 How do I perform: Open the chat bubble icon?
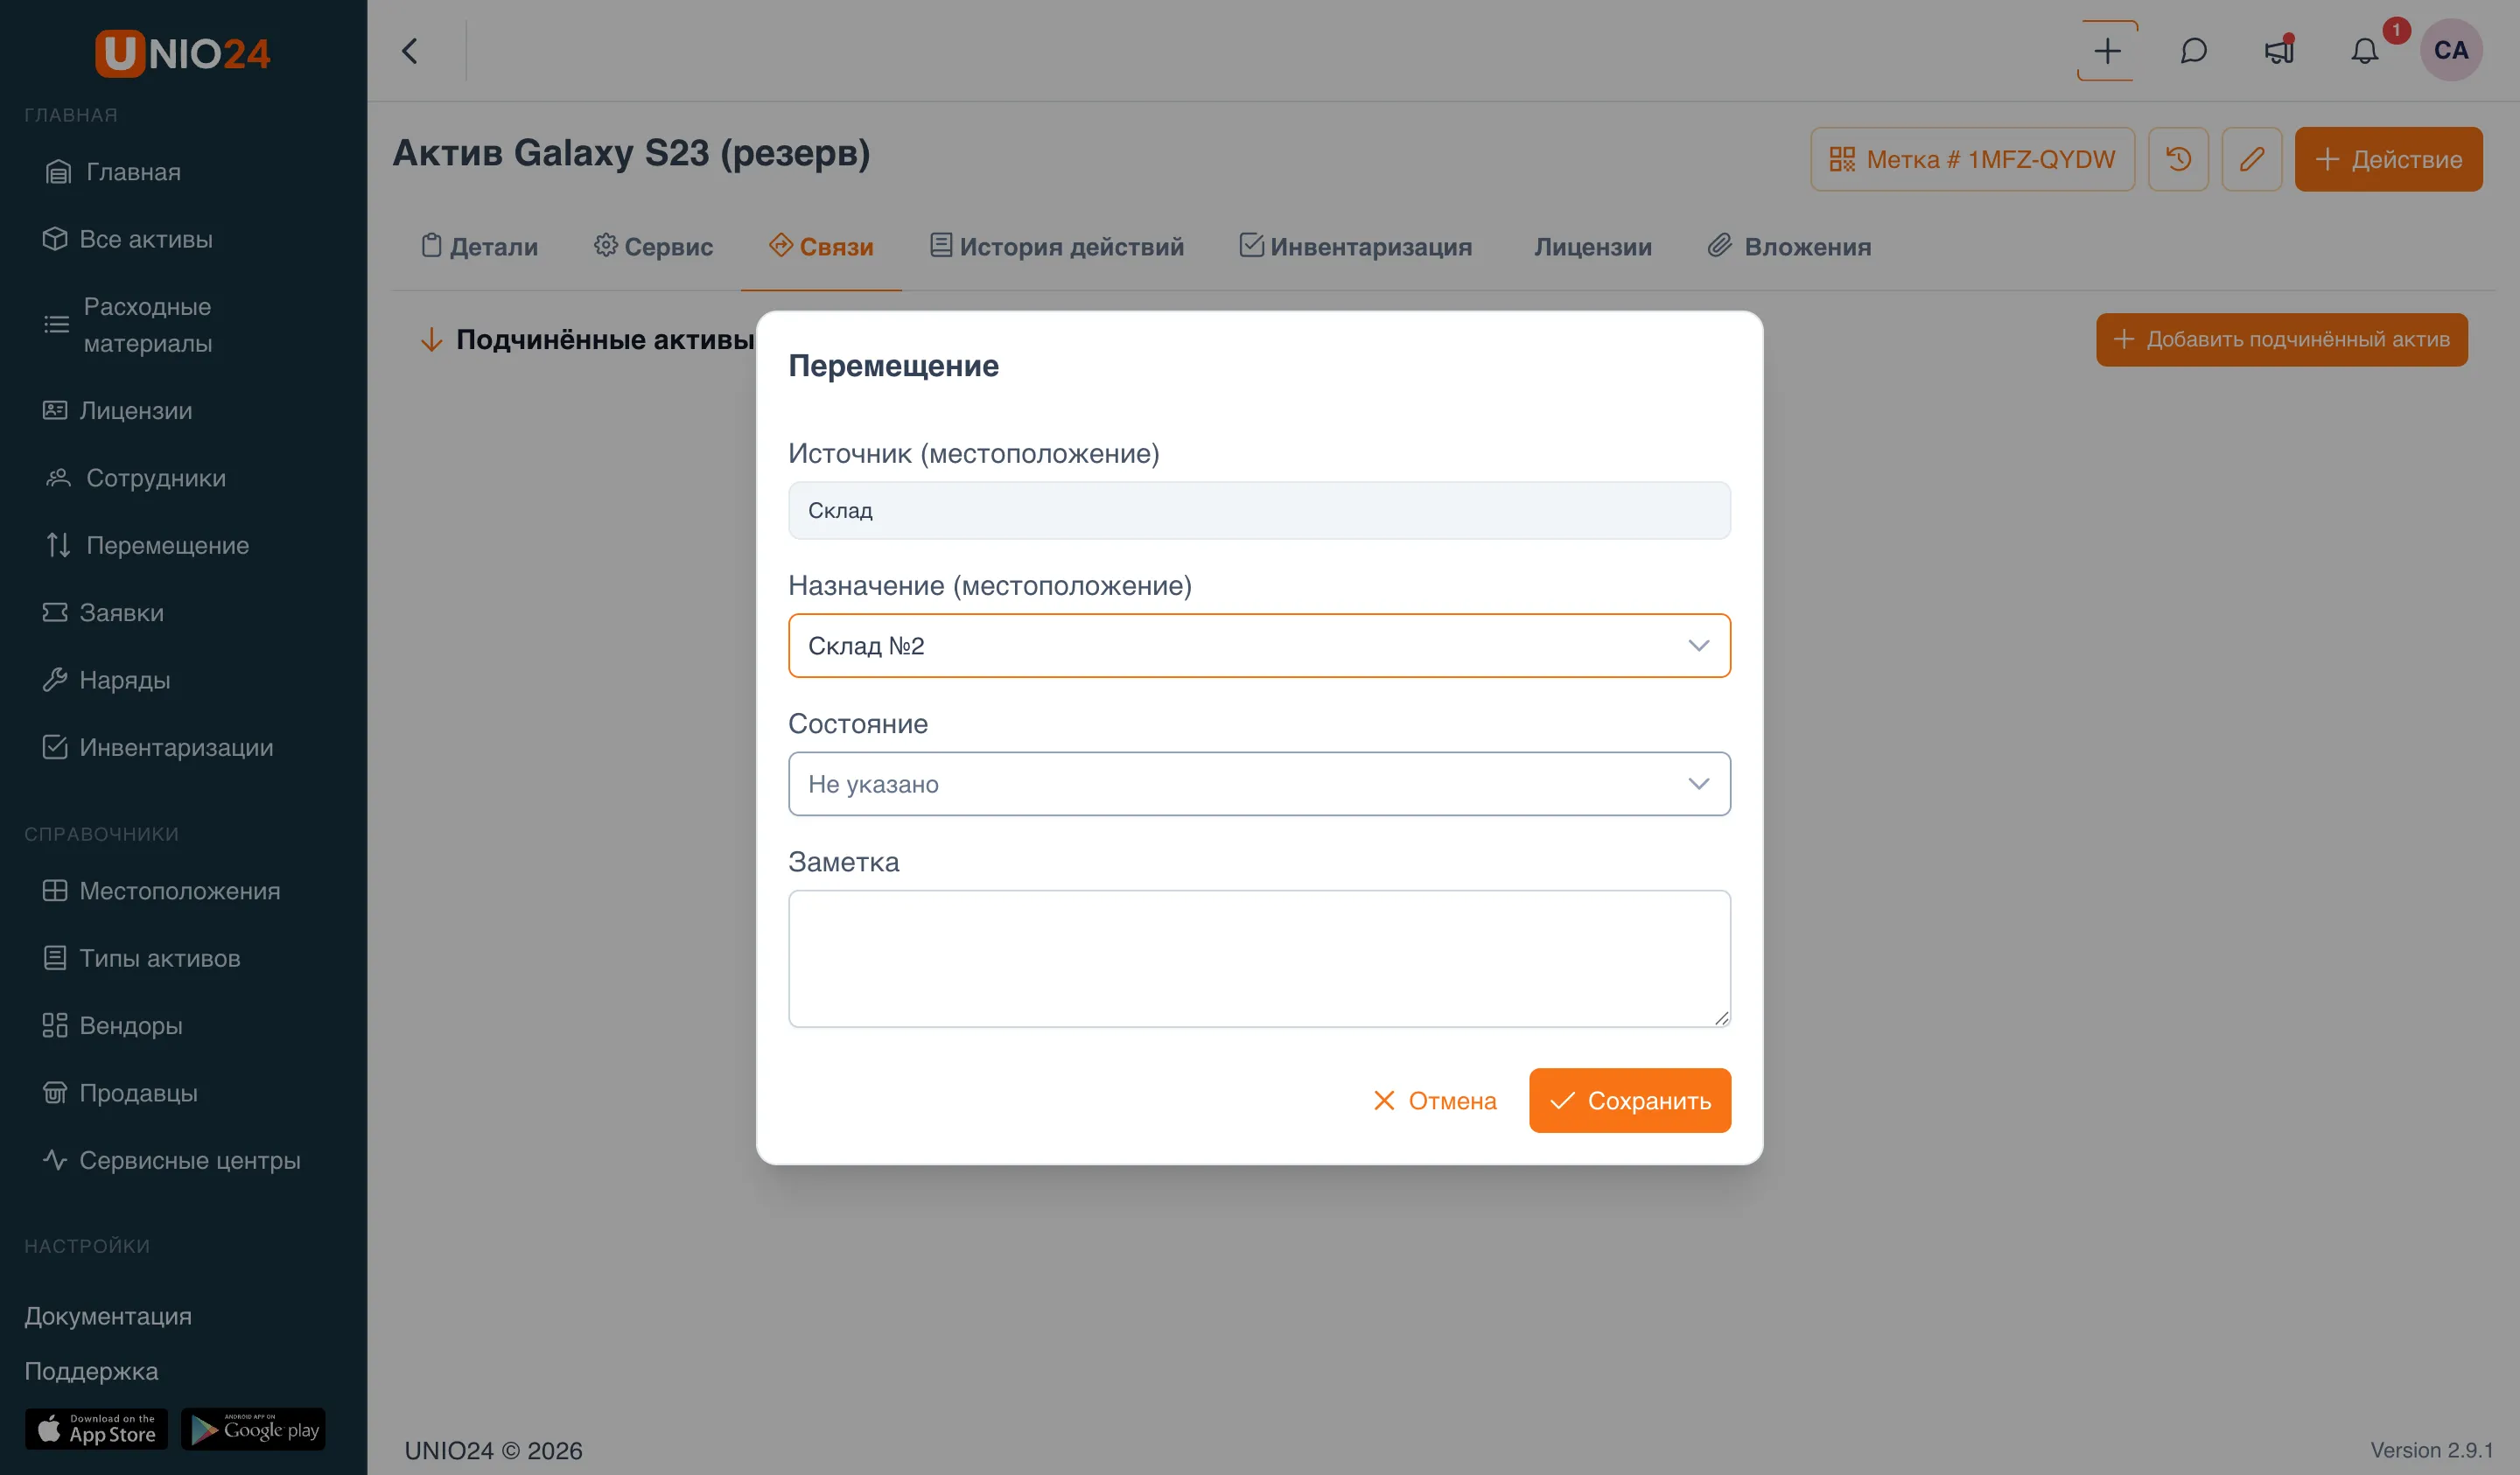(x=2193, y=51)
